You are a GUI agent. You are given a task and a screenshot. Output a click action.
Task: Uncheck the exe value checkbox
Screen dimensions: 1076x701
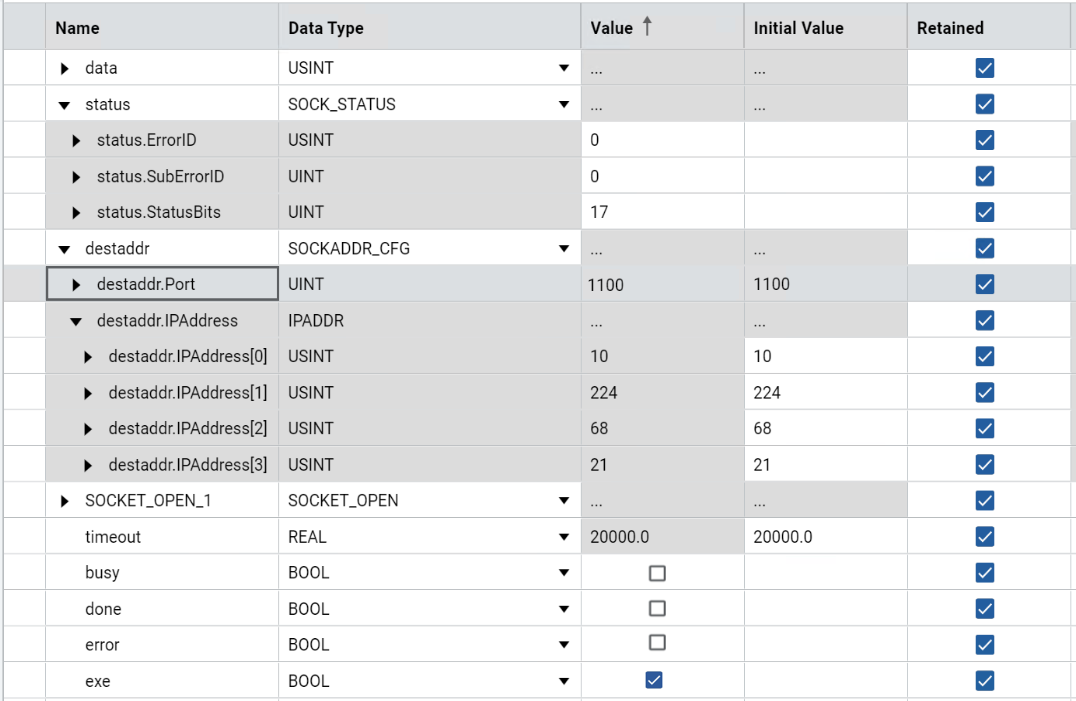click(x=654, y=681)
